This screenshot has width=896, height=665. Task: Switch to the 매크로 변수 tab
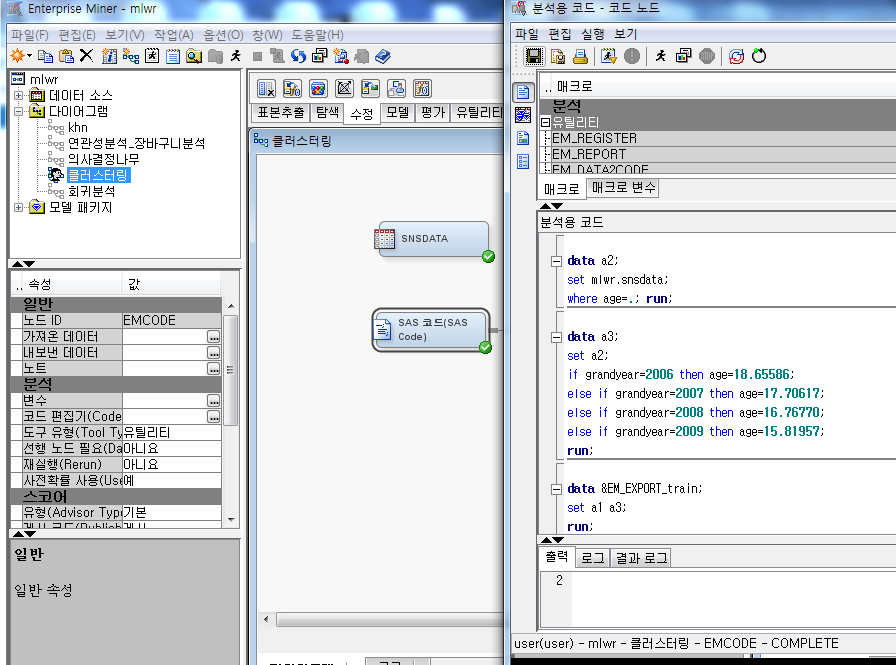click(x=622, y=188)
